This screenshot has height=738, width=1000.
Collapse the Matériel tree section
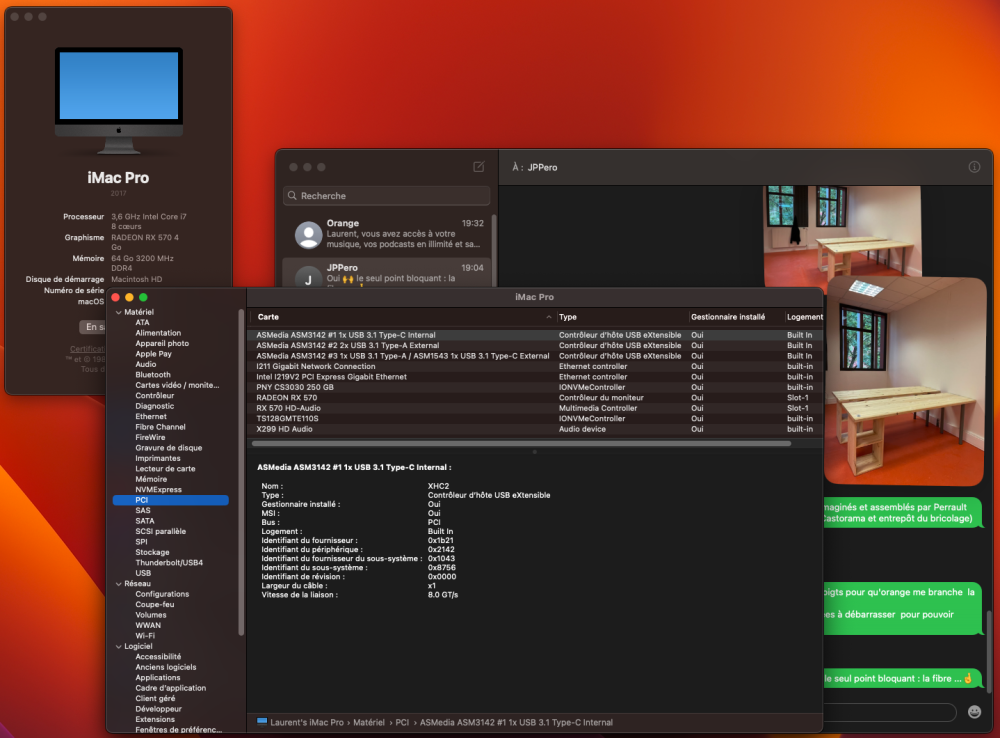[119, 313]
